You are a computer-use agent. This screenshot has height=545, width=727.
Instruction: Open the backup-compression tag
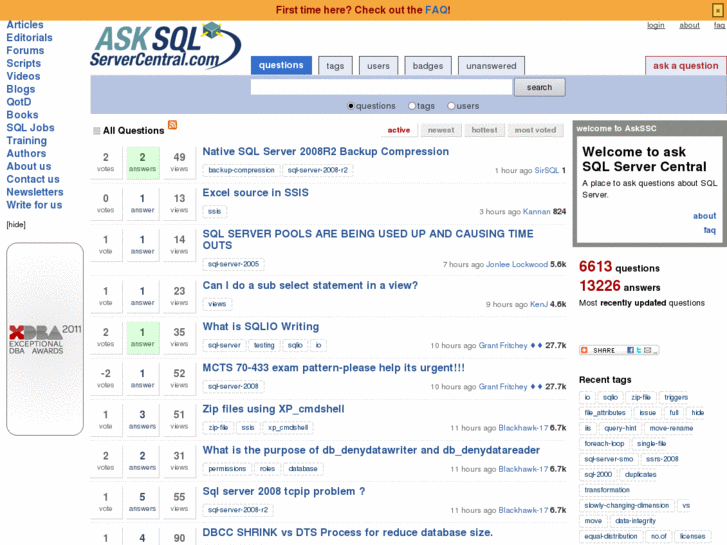pos(241,170)
